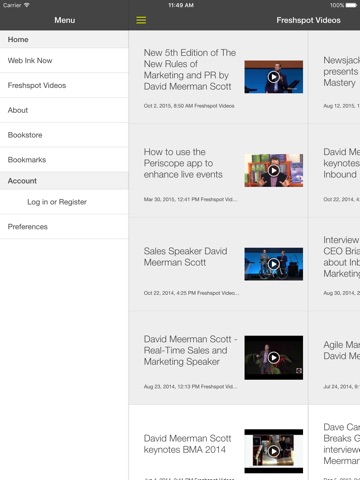360x480 pixels.
Task: Click the Aug 12, 2015 timestamp
Action: 341,106
